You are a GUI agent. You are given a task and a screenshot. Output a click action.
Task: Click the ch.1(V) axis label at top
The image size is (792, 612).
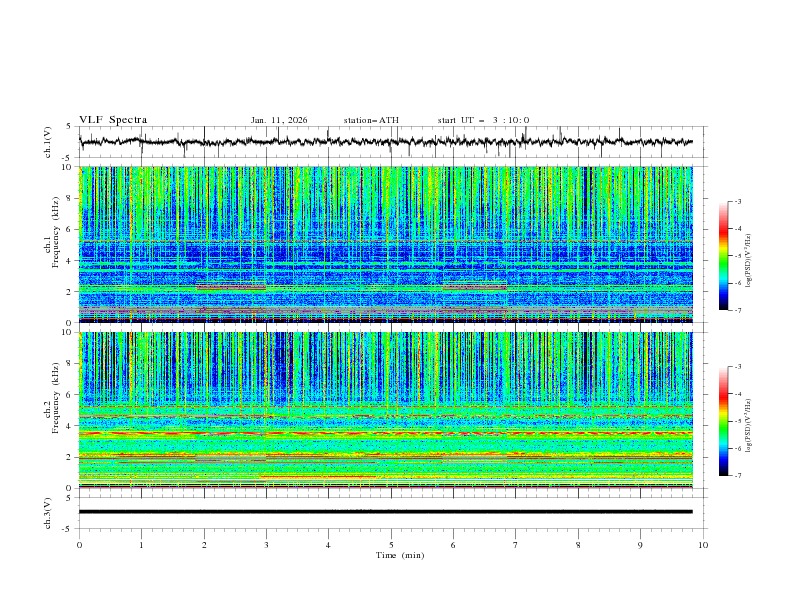pyautogui.click(x=49, y=142)
